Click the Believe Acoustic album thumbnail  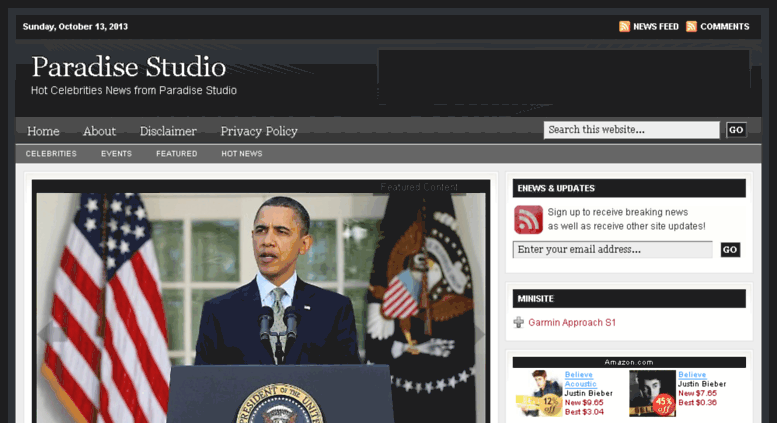[x=539, y=393]
